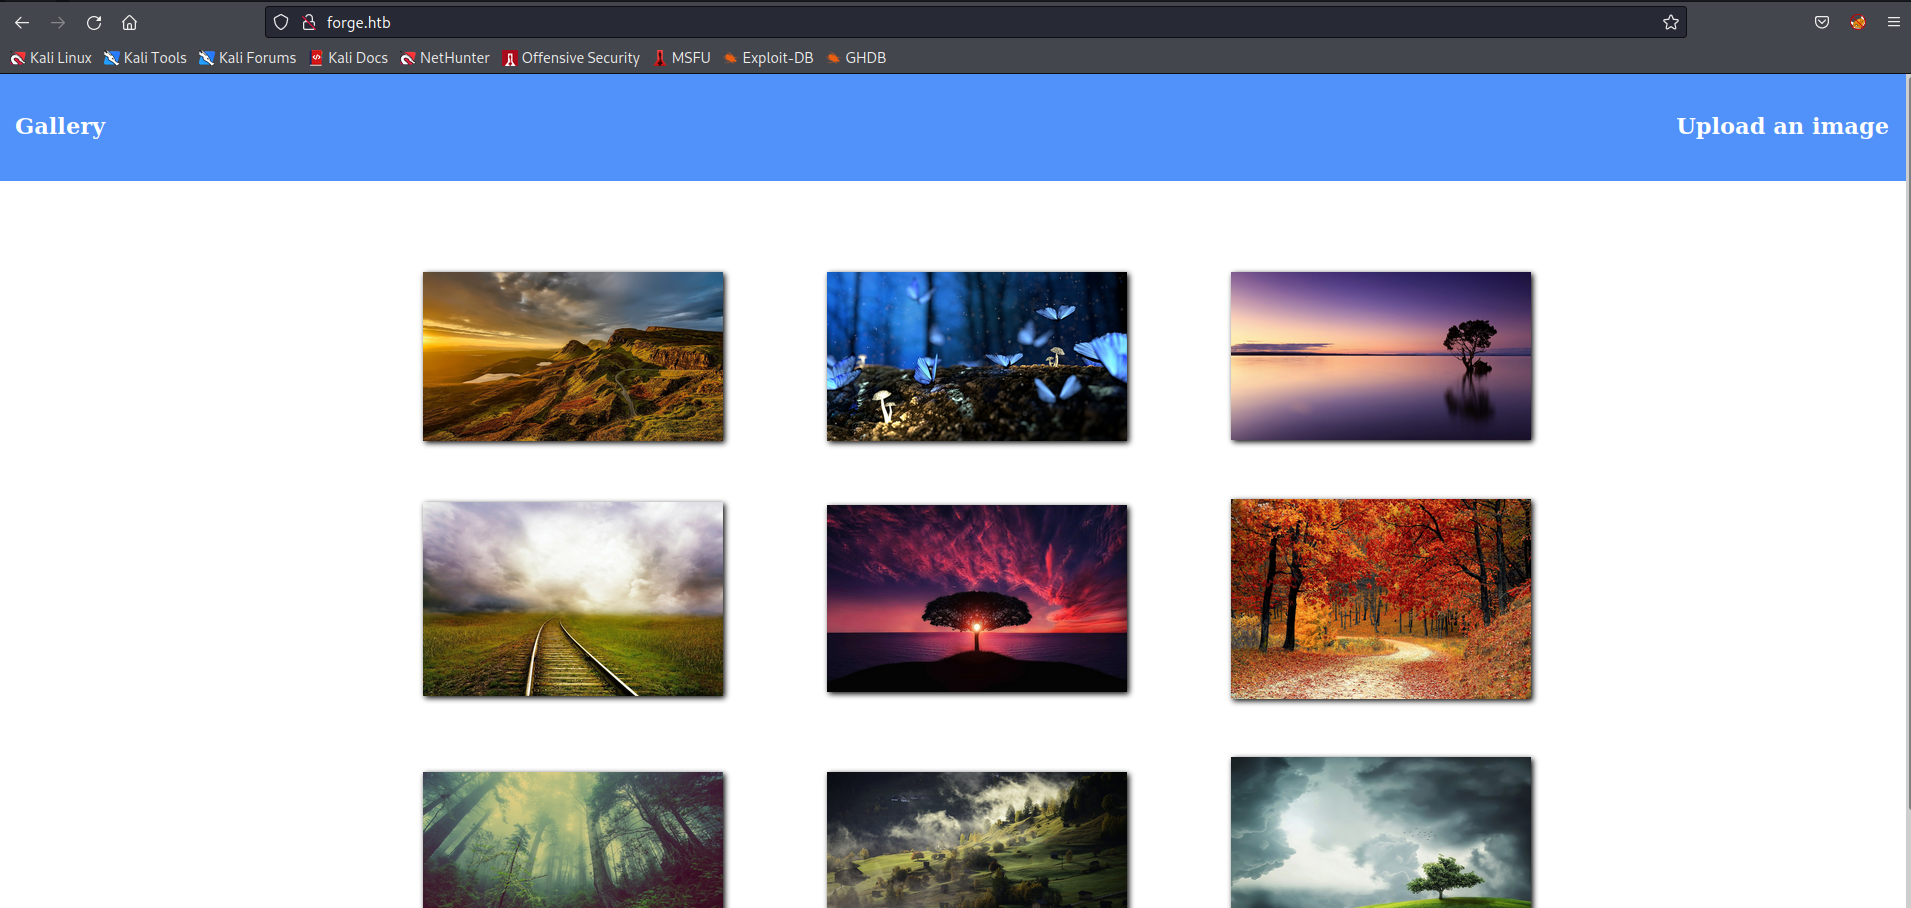Screen dimensions: 1911x908
Task: Open the blue butterflies forest image
Action: coord(976,356)
